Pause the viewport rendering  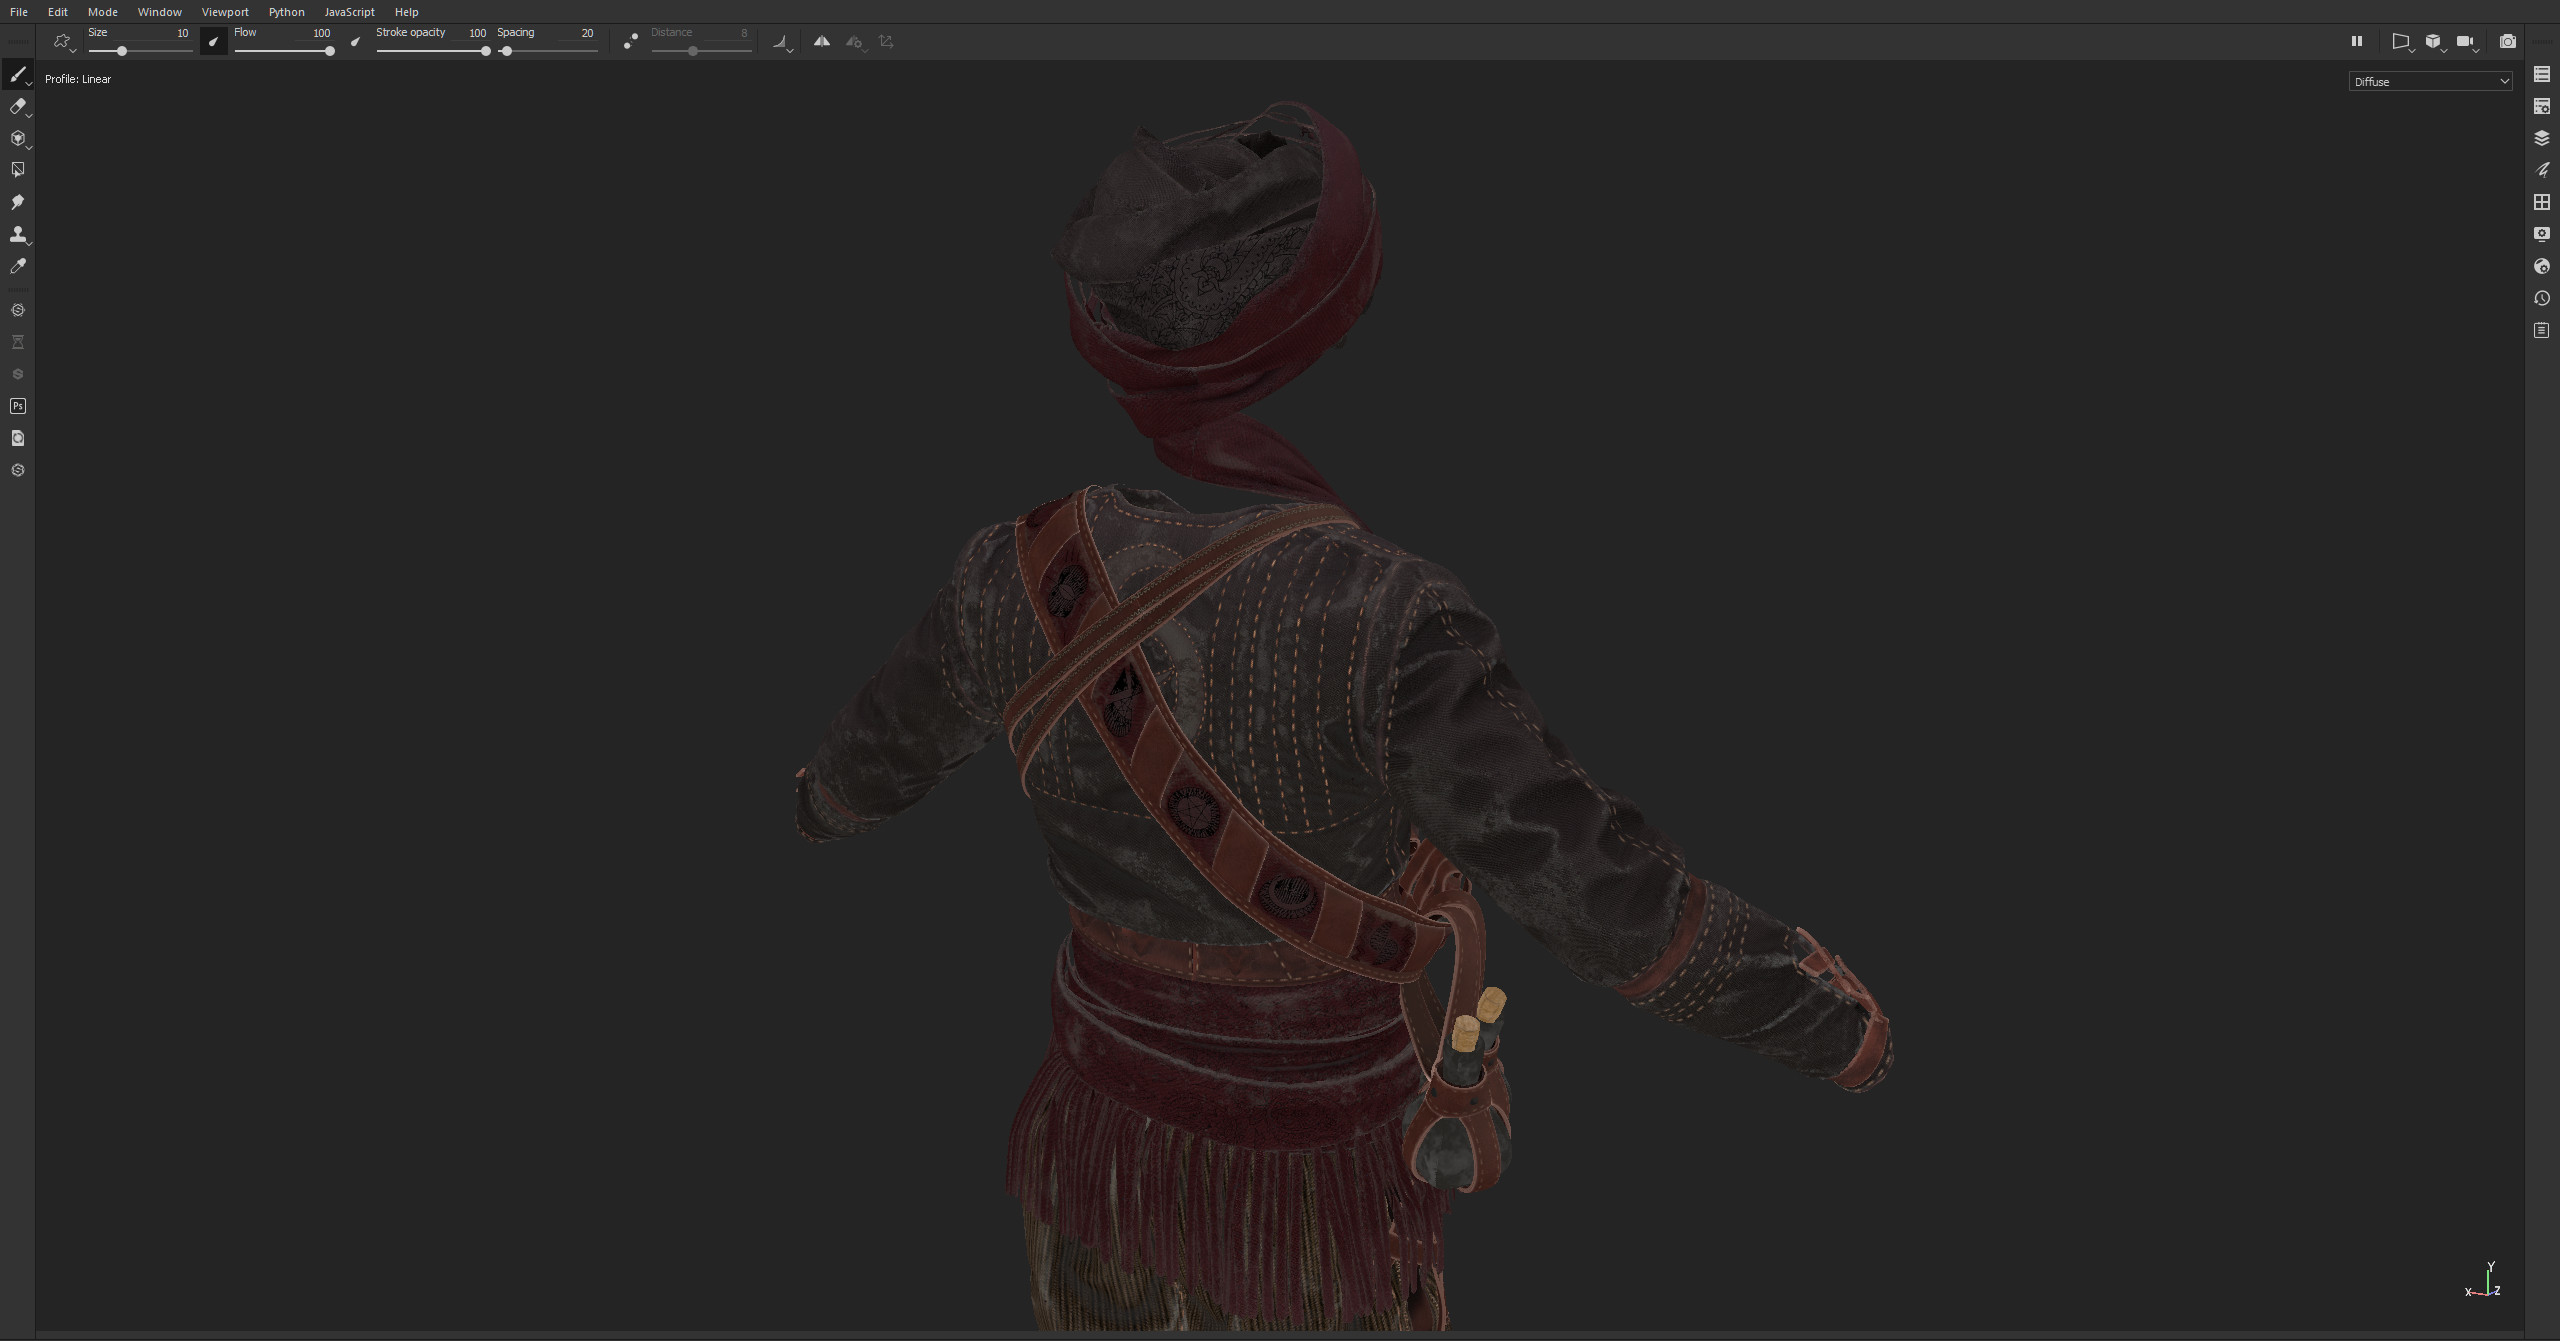pos(2356,42)
